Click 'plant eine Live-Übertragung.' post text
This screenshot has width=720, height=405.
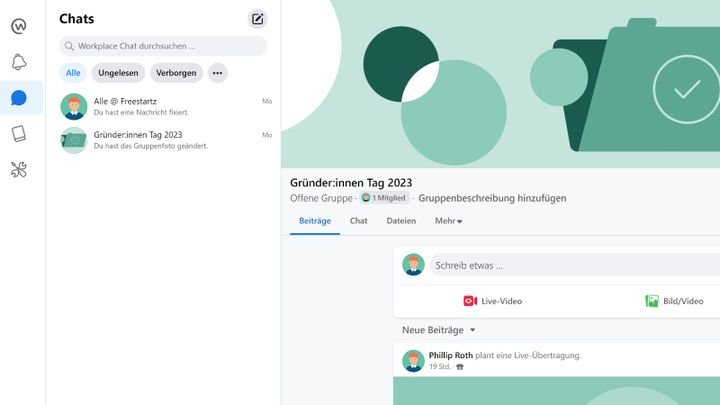tap(528, 355)
